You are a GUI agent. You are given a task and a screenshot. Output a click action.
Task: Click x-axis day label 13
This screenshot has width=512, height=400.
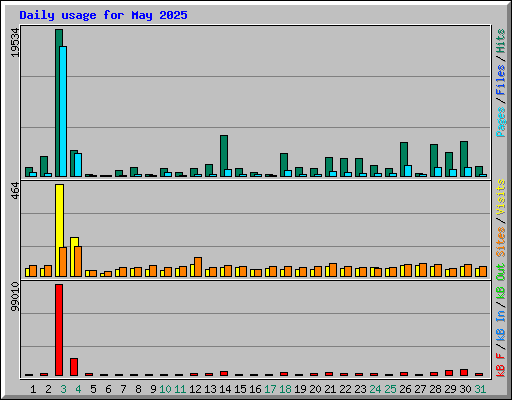click(x=210, y=389)
